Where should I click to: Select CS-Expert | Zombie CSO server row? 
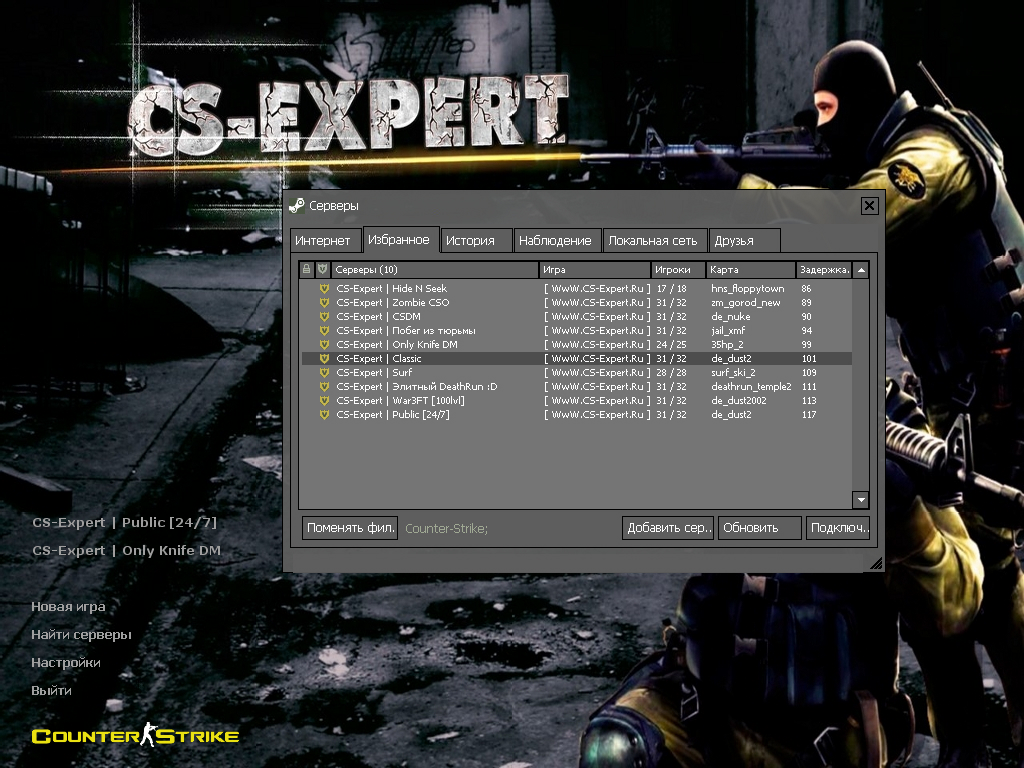coord(577,302)
